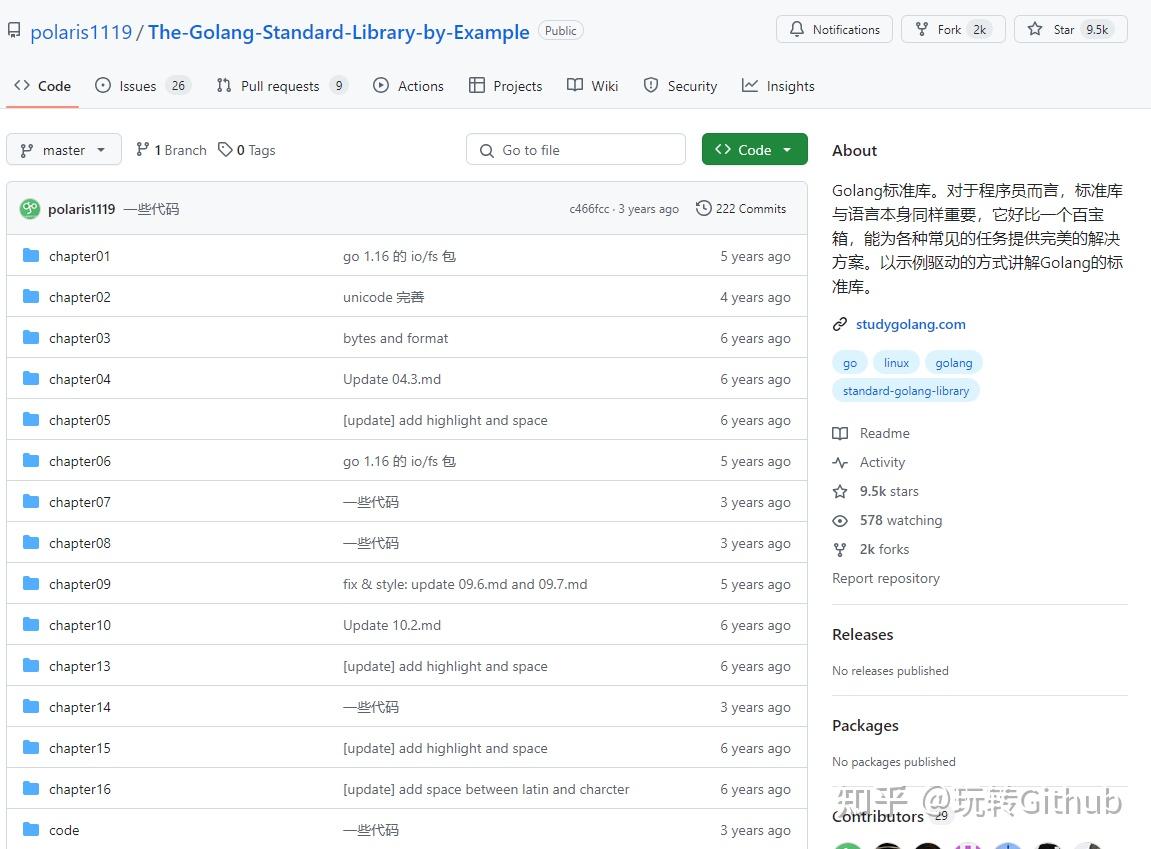1151x849 pixels.
Task: Open the chapter01 folder
Action: (x=79, y=255)
